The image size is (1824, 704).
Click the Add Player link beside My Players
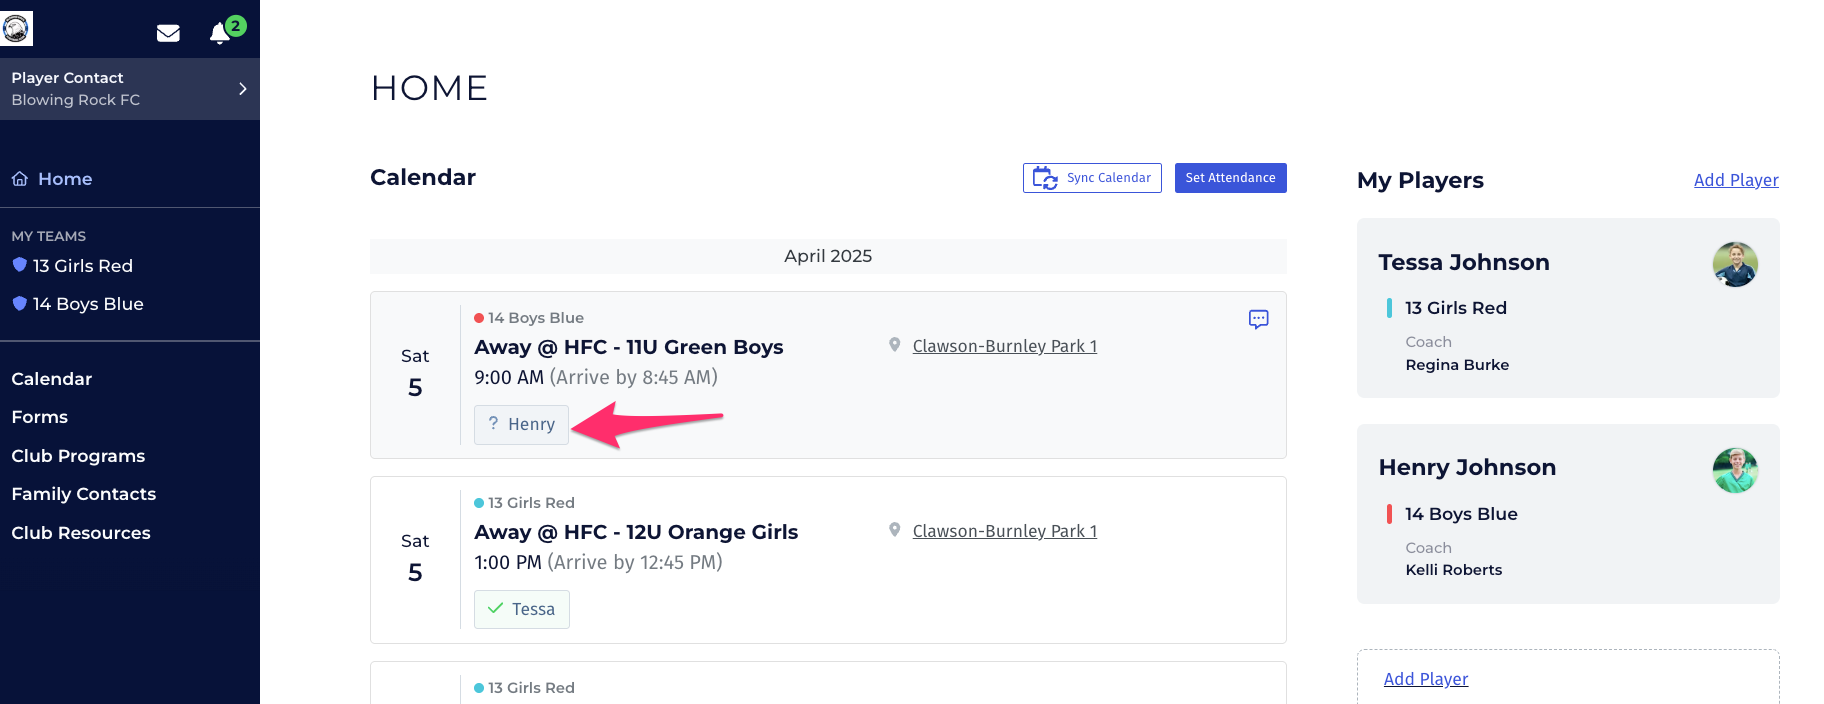pyautogui.click(x=1736, y=180)
